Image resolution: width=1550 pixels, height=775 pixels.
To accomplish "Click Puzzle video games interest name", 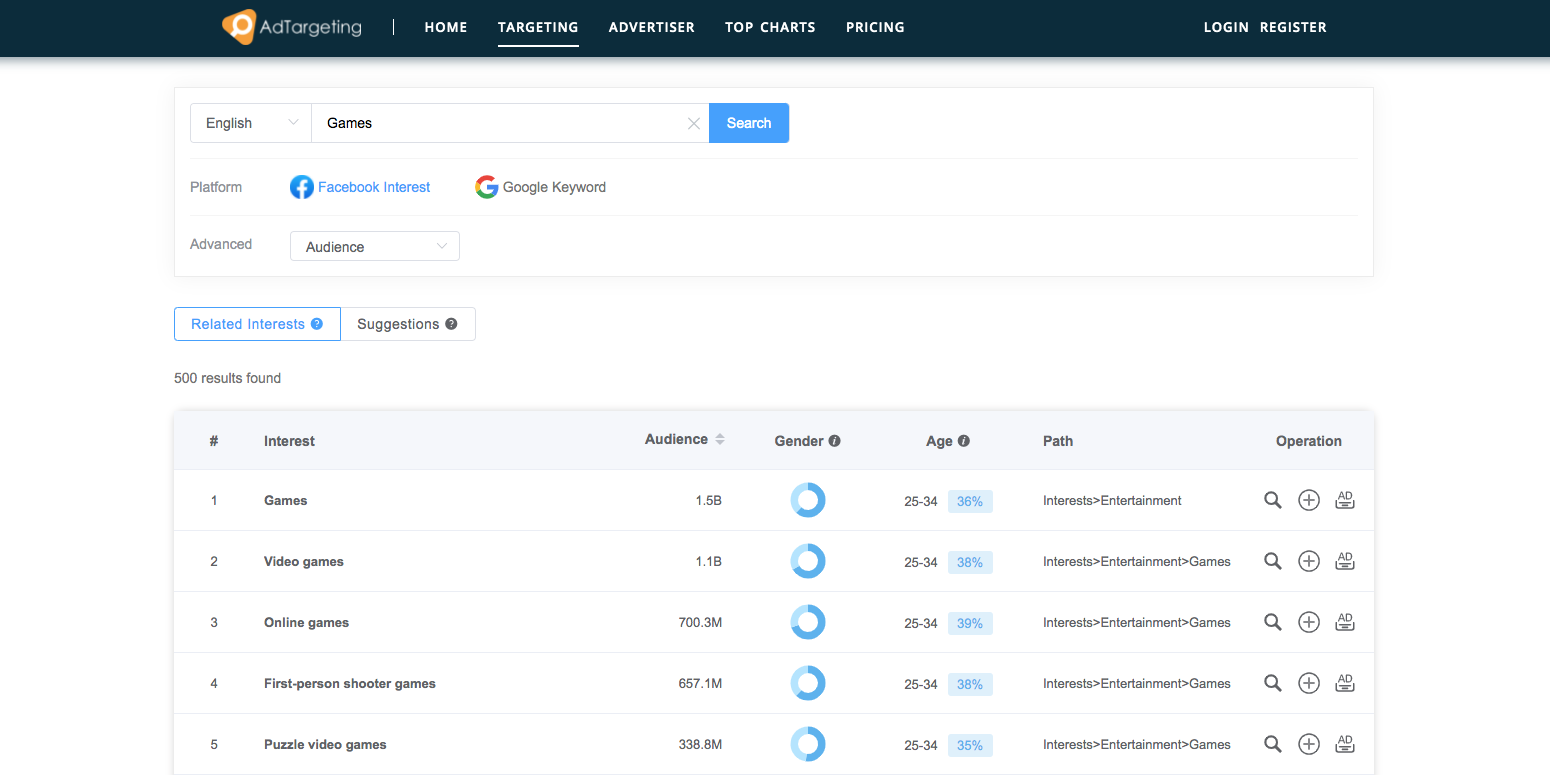I will coord(325,744).
